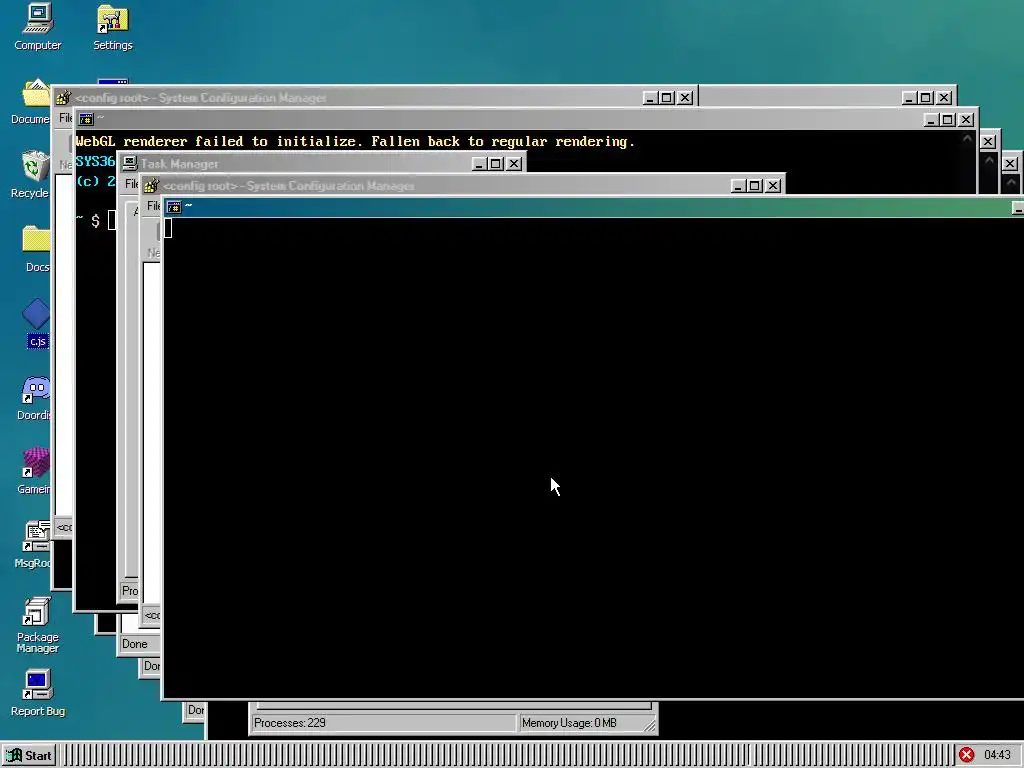Image resolution: width=1024 pixels, height=768 pixels.
Task: Close the frontmost System Configuration Manager window
Action: coord(773,185)
